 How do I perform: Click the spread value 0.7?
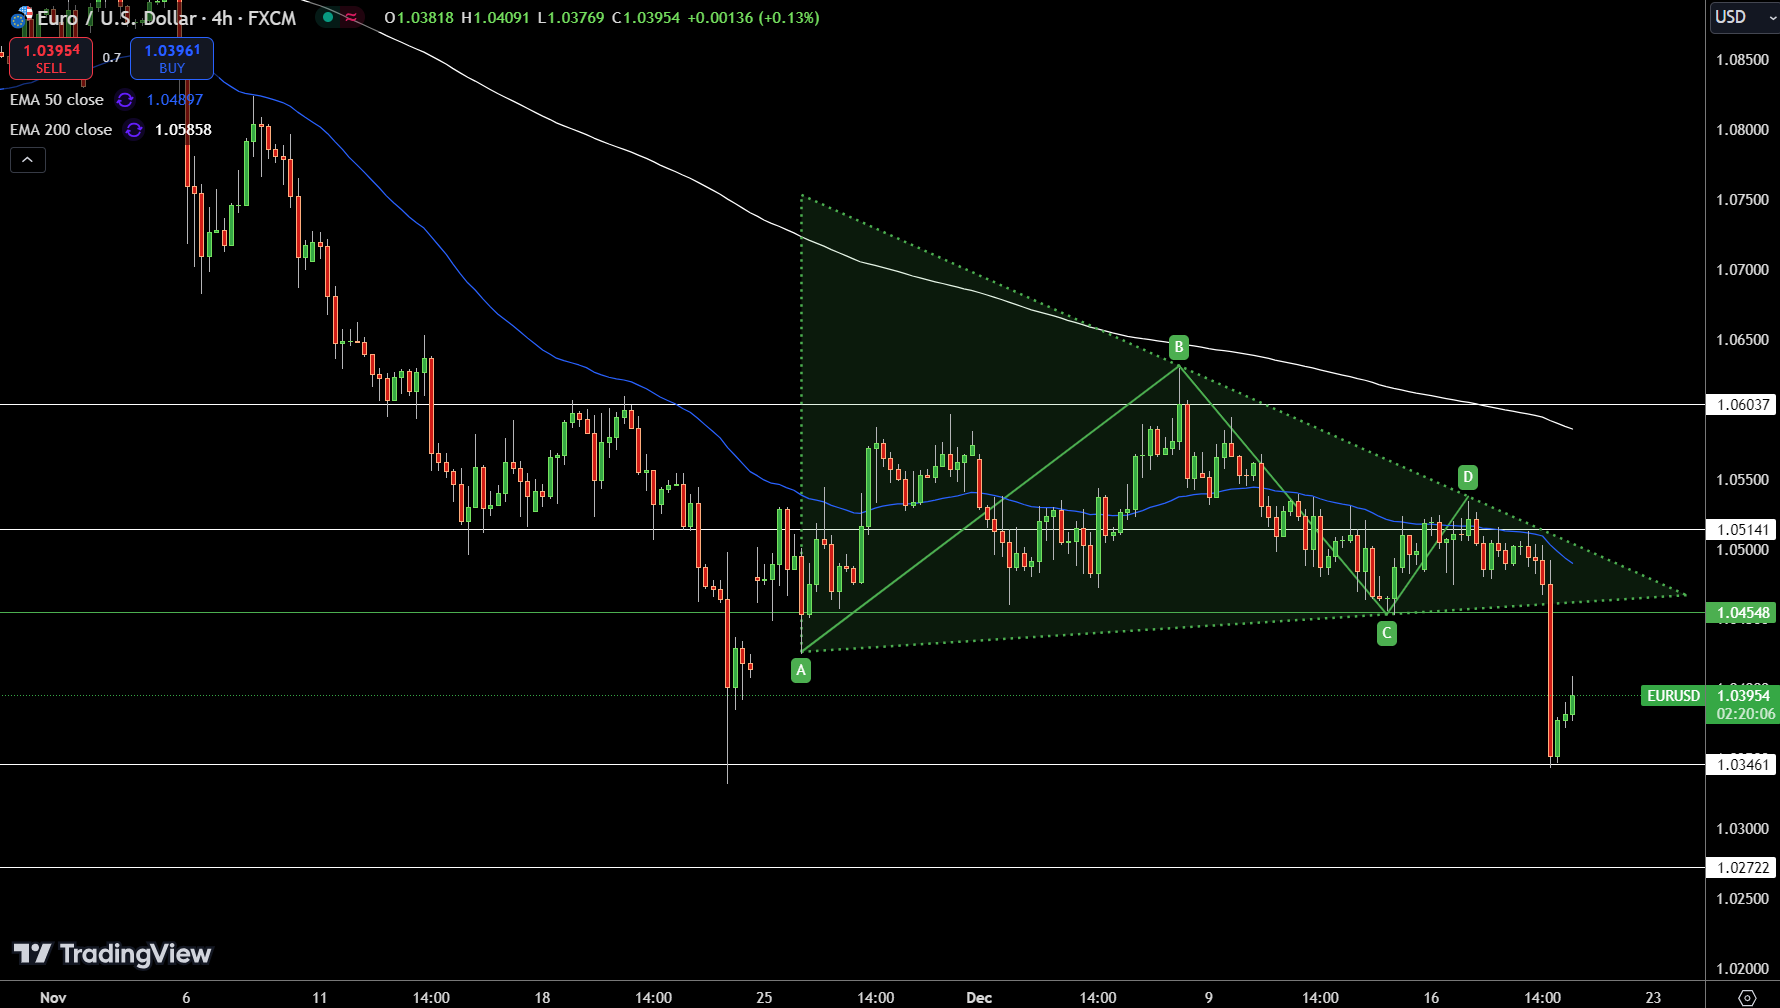coord(112,58)
